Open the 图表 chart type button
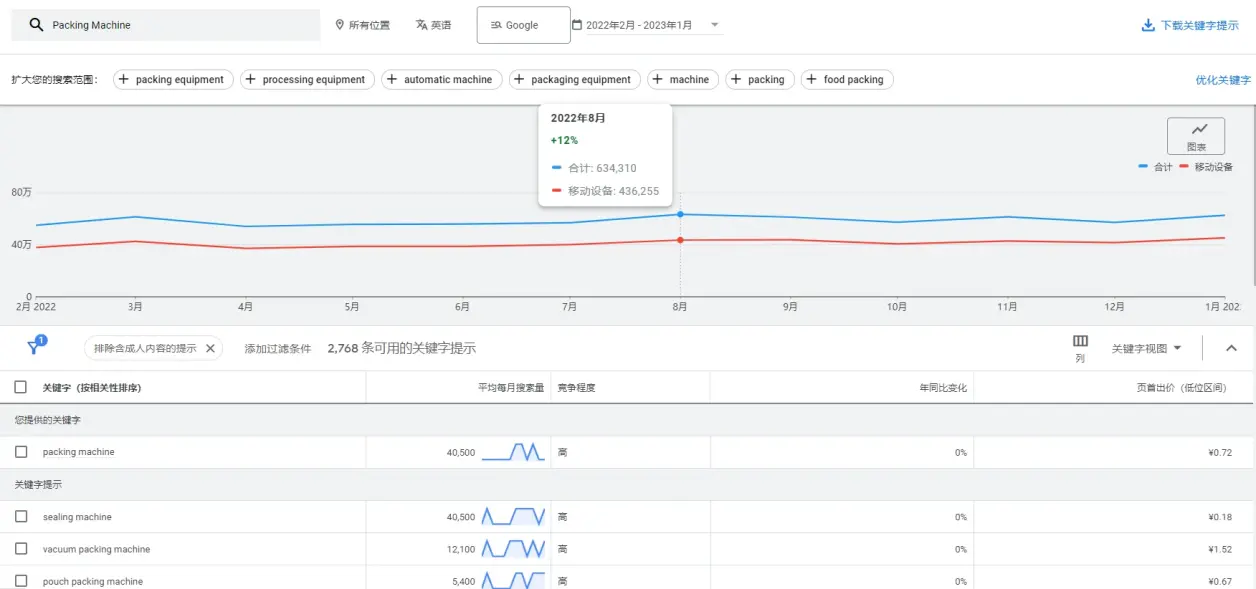The height and width of the screenshot is (589, 1256). tap(1196, 136)
